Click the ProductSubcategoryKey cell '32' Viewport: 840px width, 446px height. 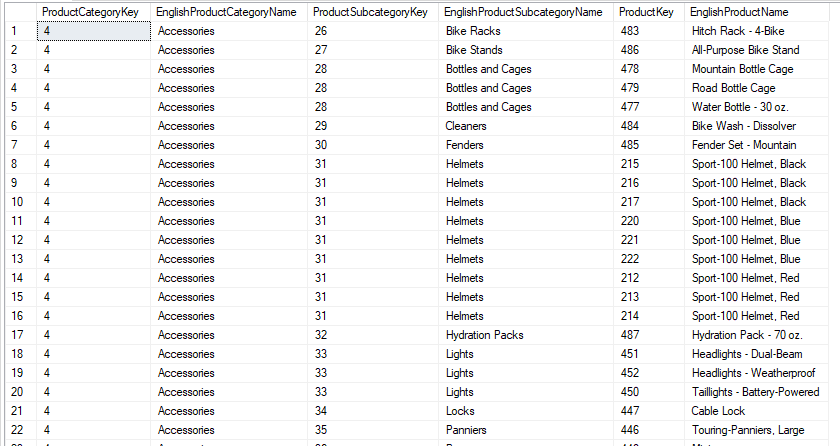point(373,335)
